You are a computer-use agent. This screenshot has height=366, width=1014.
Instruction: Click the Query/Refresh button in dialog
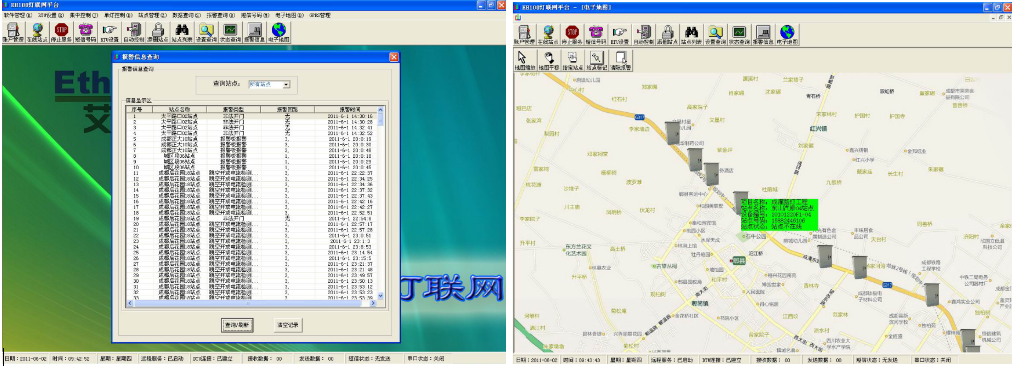coord(238,325)
